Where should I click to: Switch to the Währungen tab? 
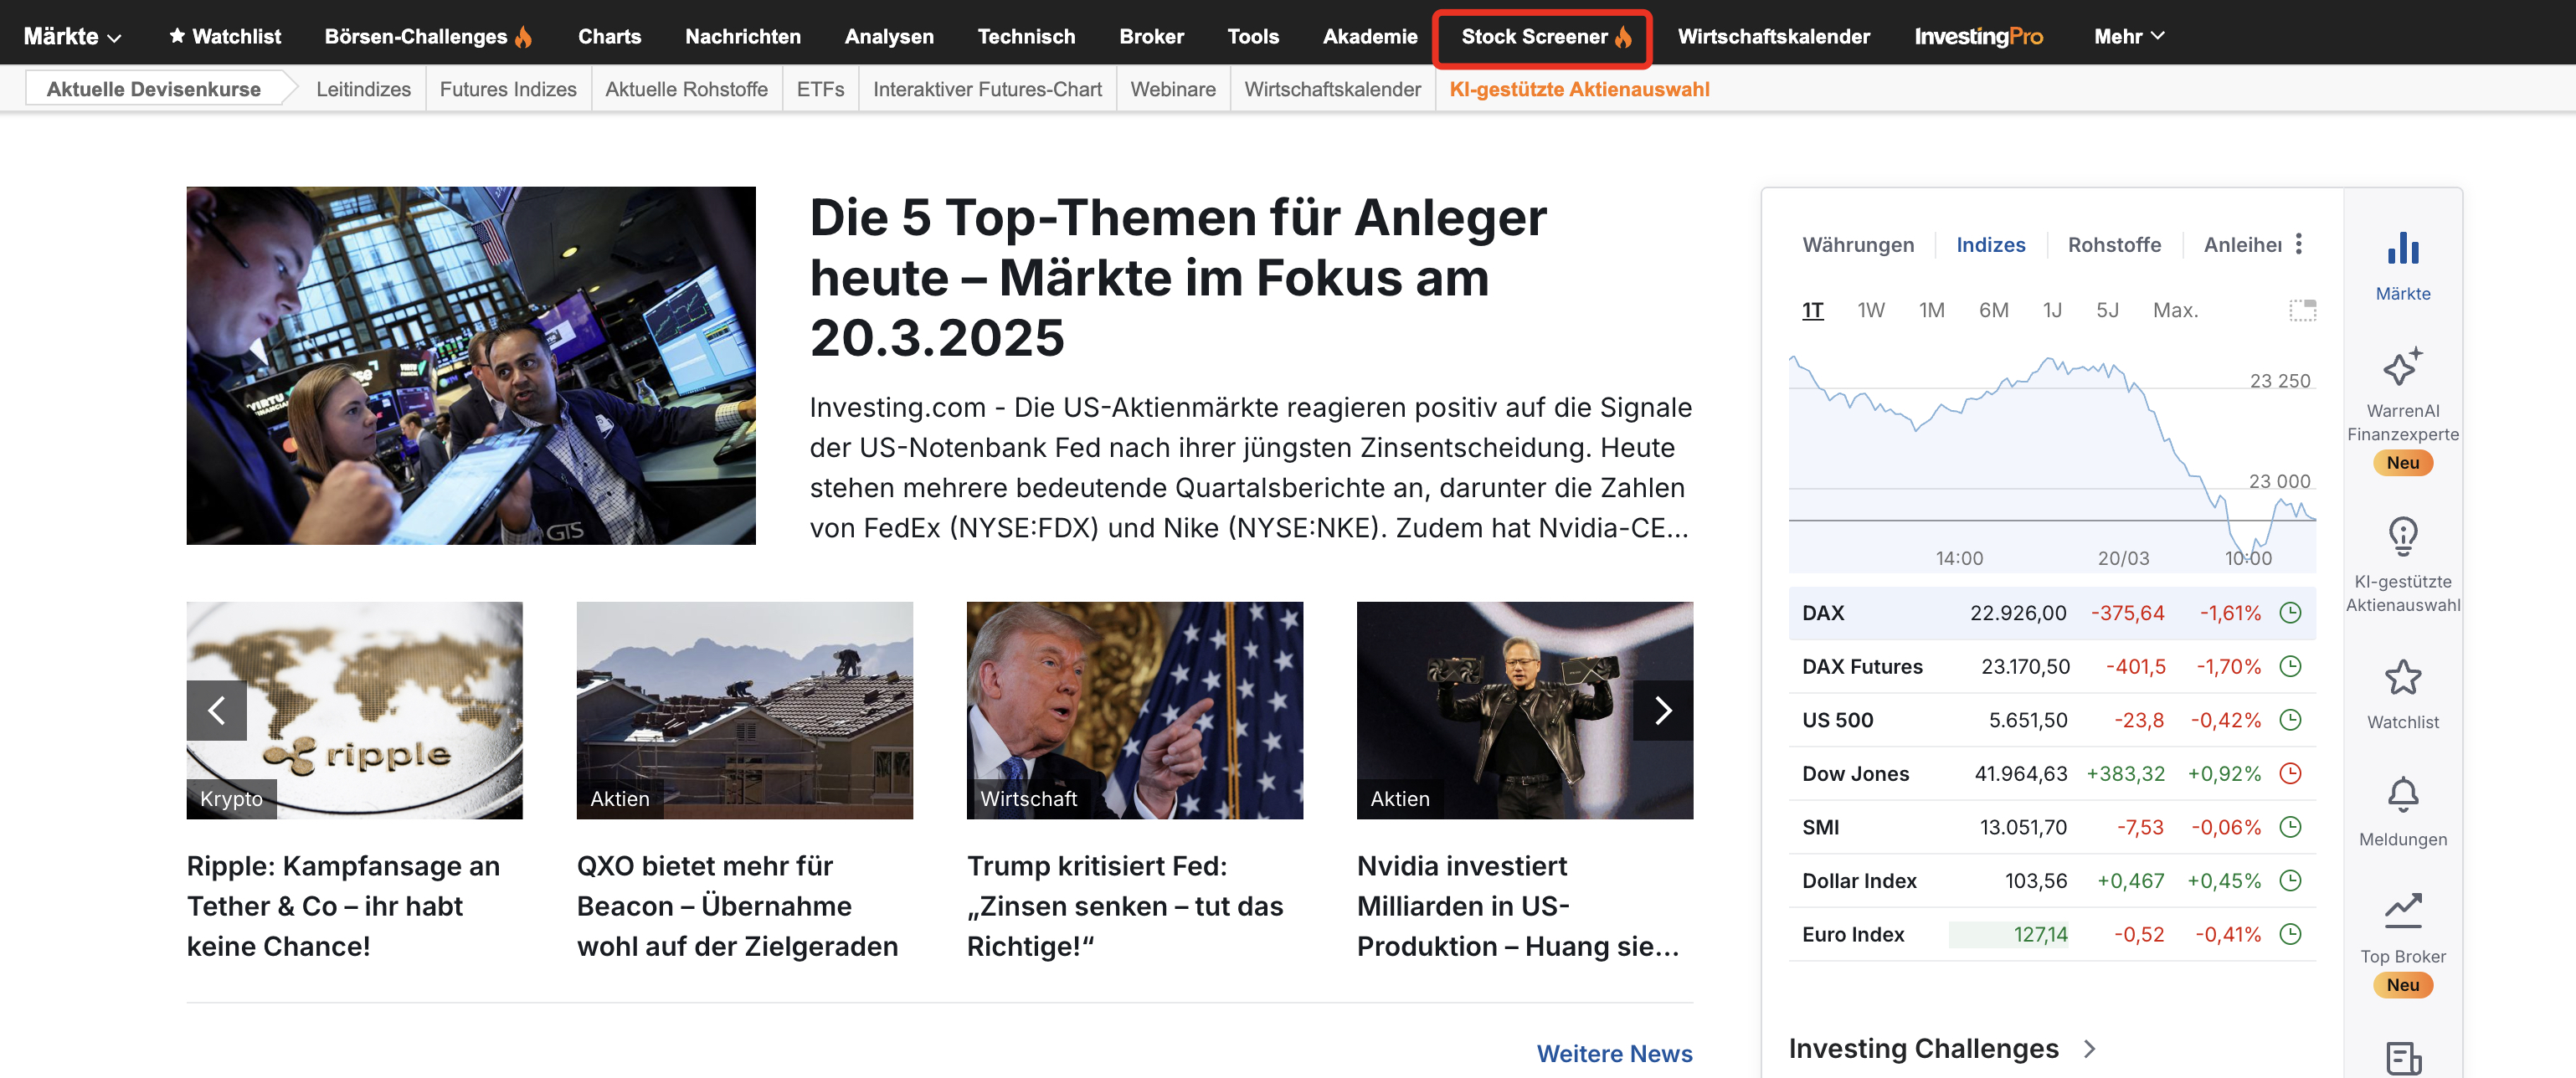1858,245
